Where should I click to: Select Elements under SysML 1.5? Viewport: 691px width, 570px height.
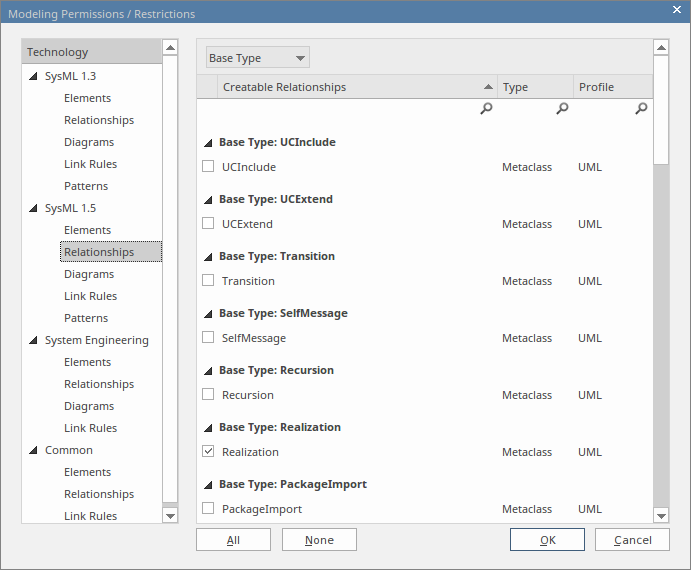pos(88,230)
